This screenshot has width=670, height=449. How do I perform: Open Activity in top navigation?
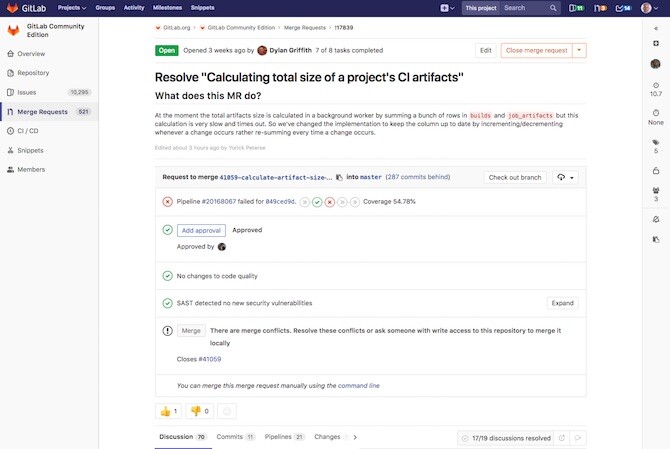(134, 8)
